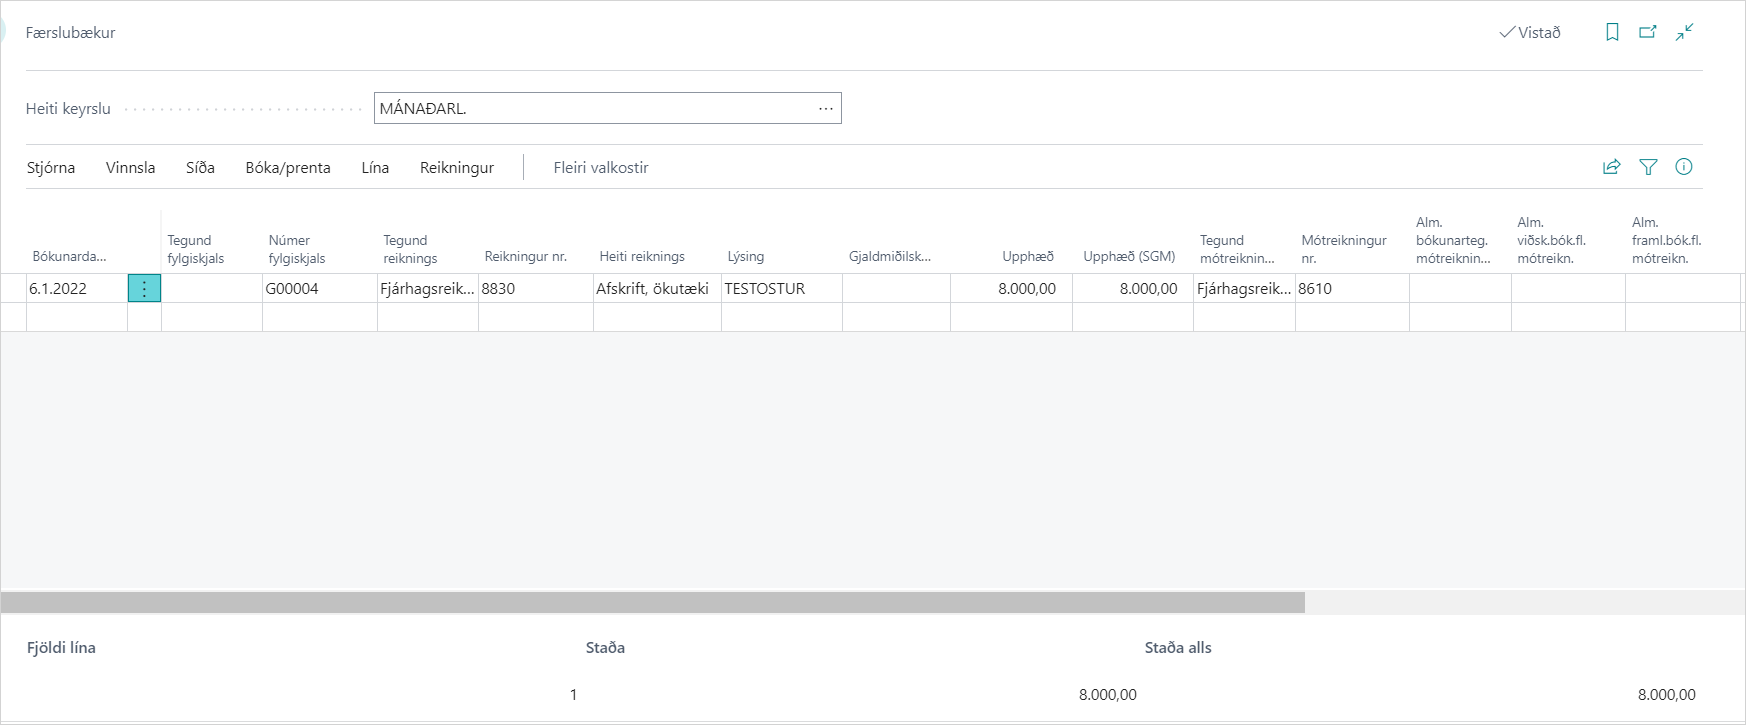The height and width of the screenshot is (725, 1746).
Task: Click the horizontal scrollbar thumb
Action: click(x=652, y=602)
